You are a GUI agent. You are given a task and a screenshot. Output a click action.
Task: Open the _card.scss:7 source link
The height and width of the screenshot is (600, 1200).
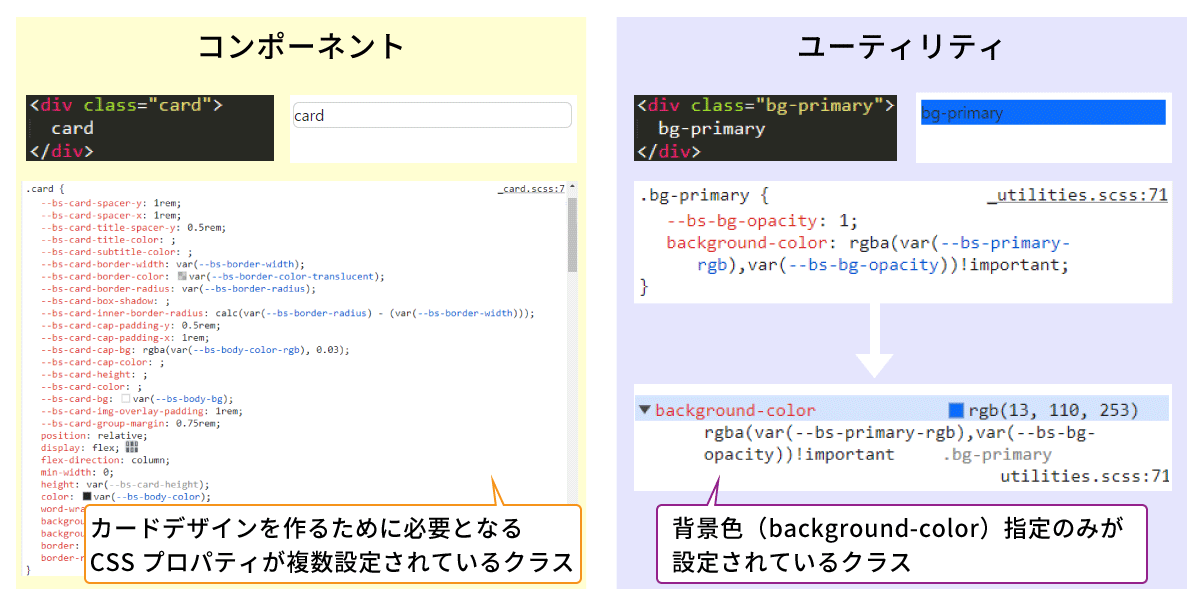click(x=531, y=188)
